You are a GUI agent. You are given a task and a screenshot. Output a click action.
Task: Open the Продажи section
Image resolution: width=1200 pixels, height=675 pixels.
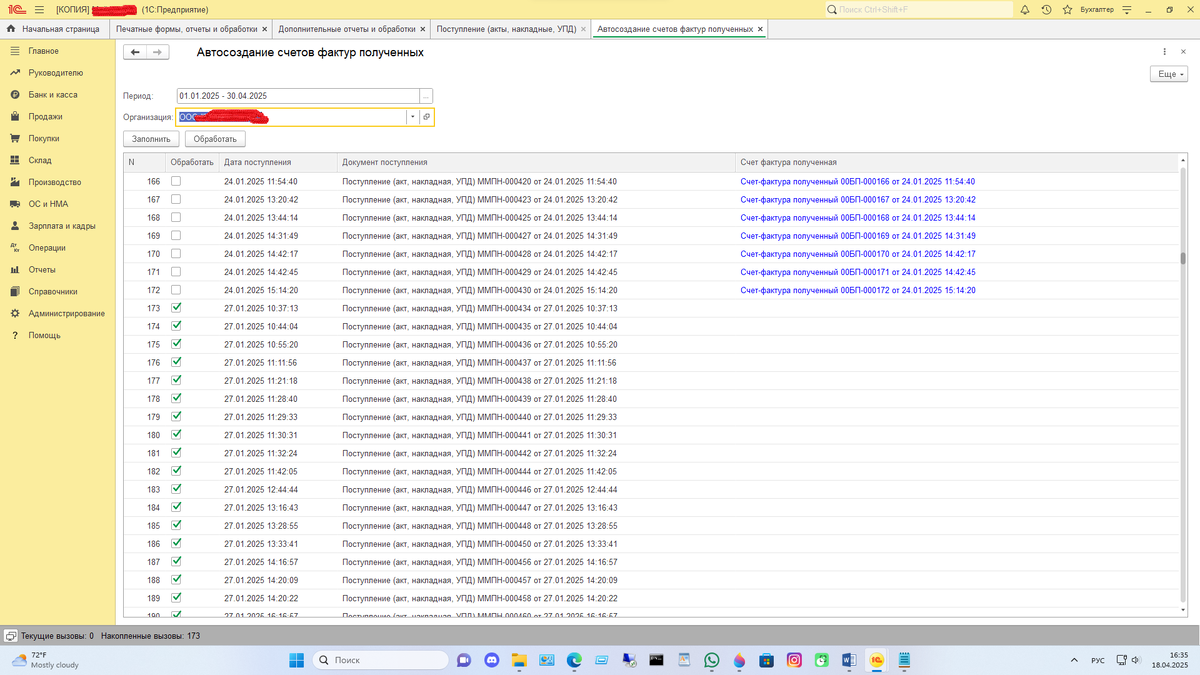45,117
